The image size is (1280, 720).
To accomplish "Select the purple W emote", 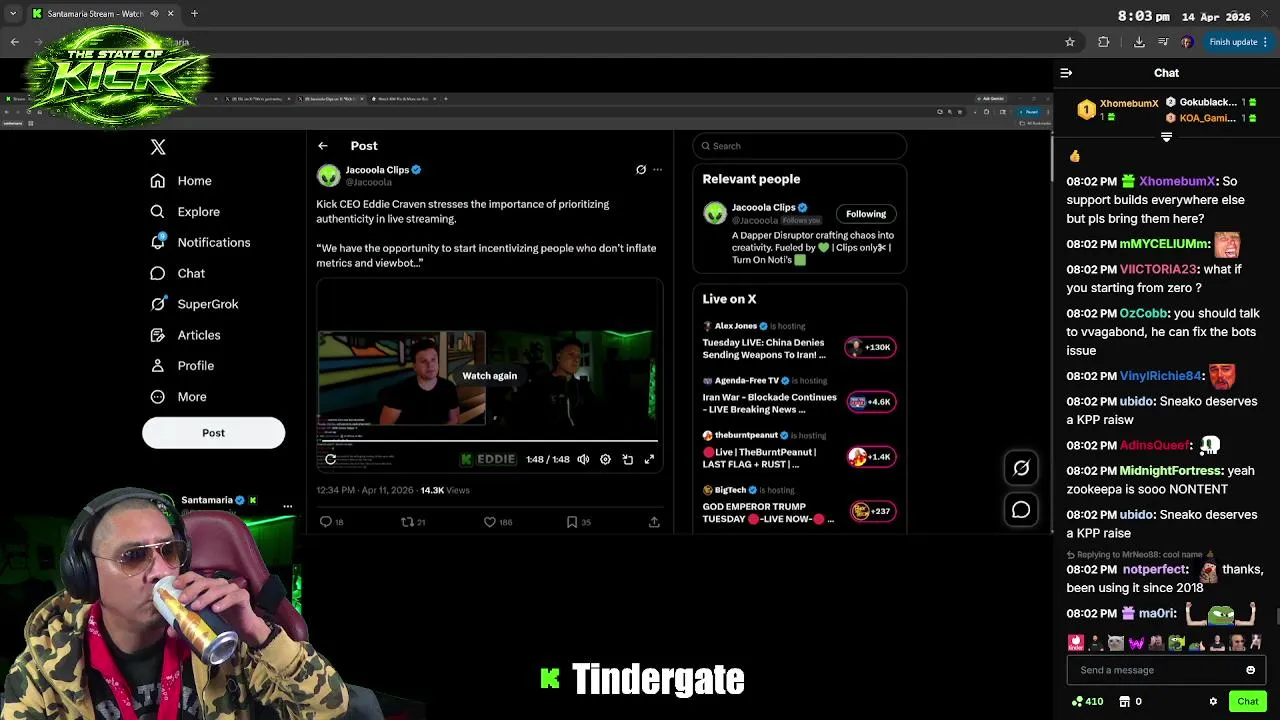I will click(1136, 643).
